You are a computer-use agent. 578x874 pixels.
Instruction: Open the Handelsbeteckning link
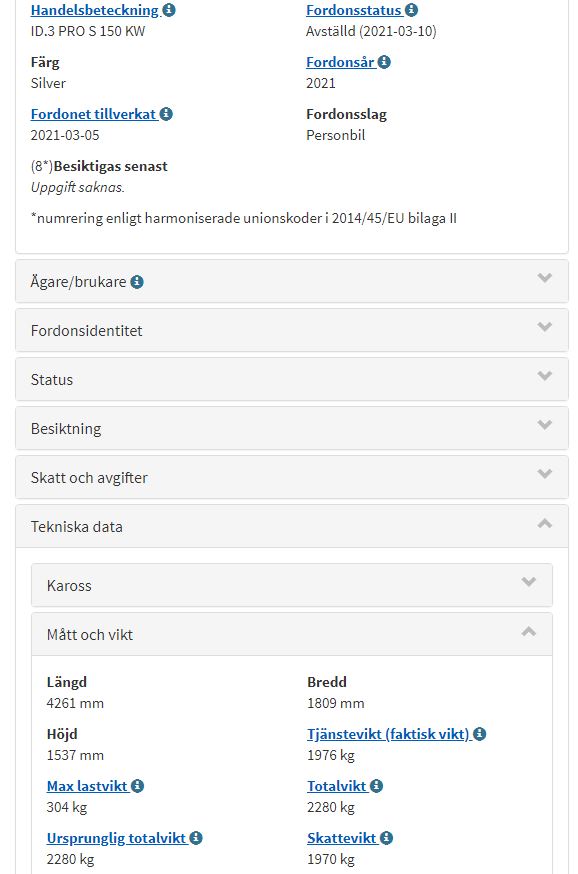point(95,10)
